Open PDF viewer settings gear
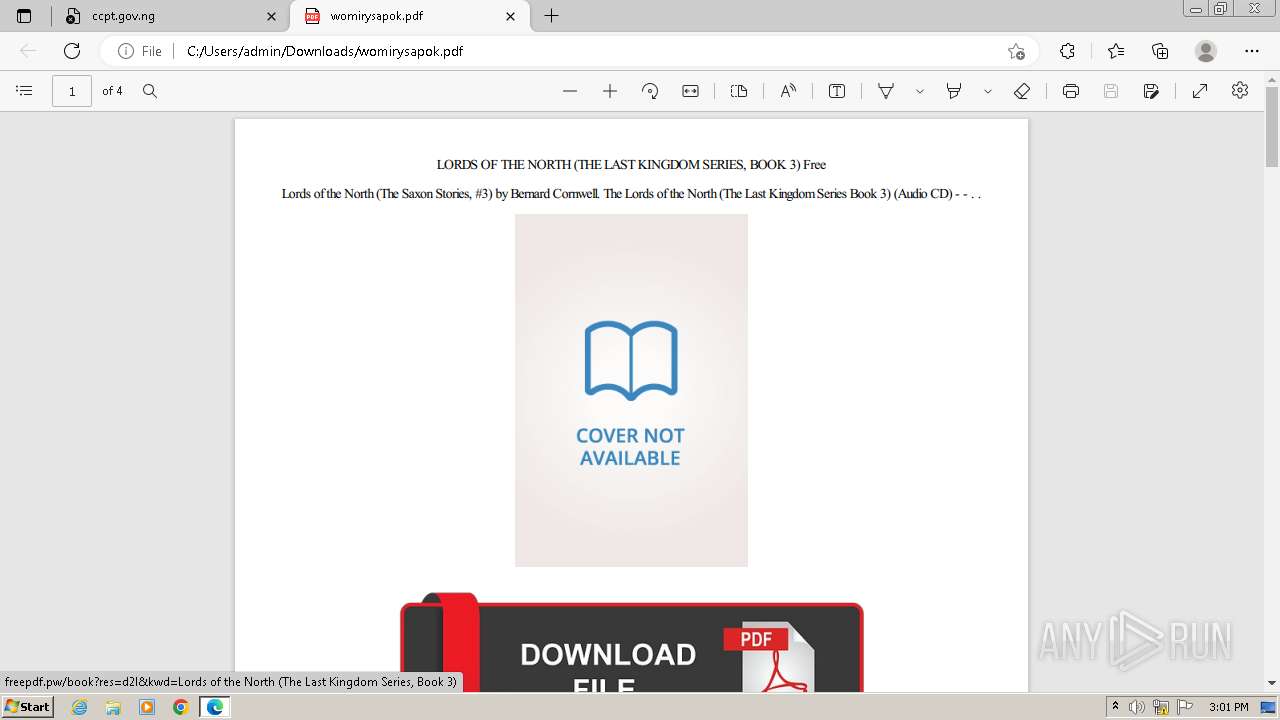 point(1240,91)
